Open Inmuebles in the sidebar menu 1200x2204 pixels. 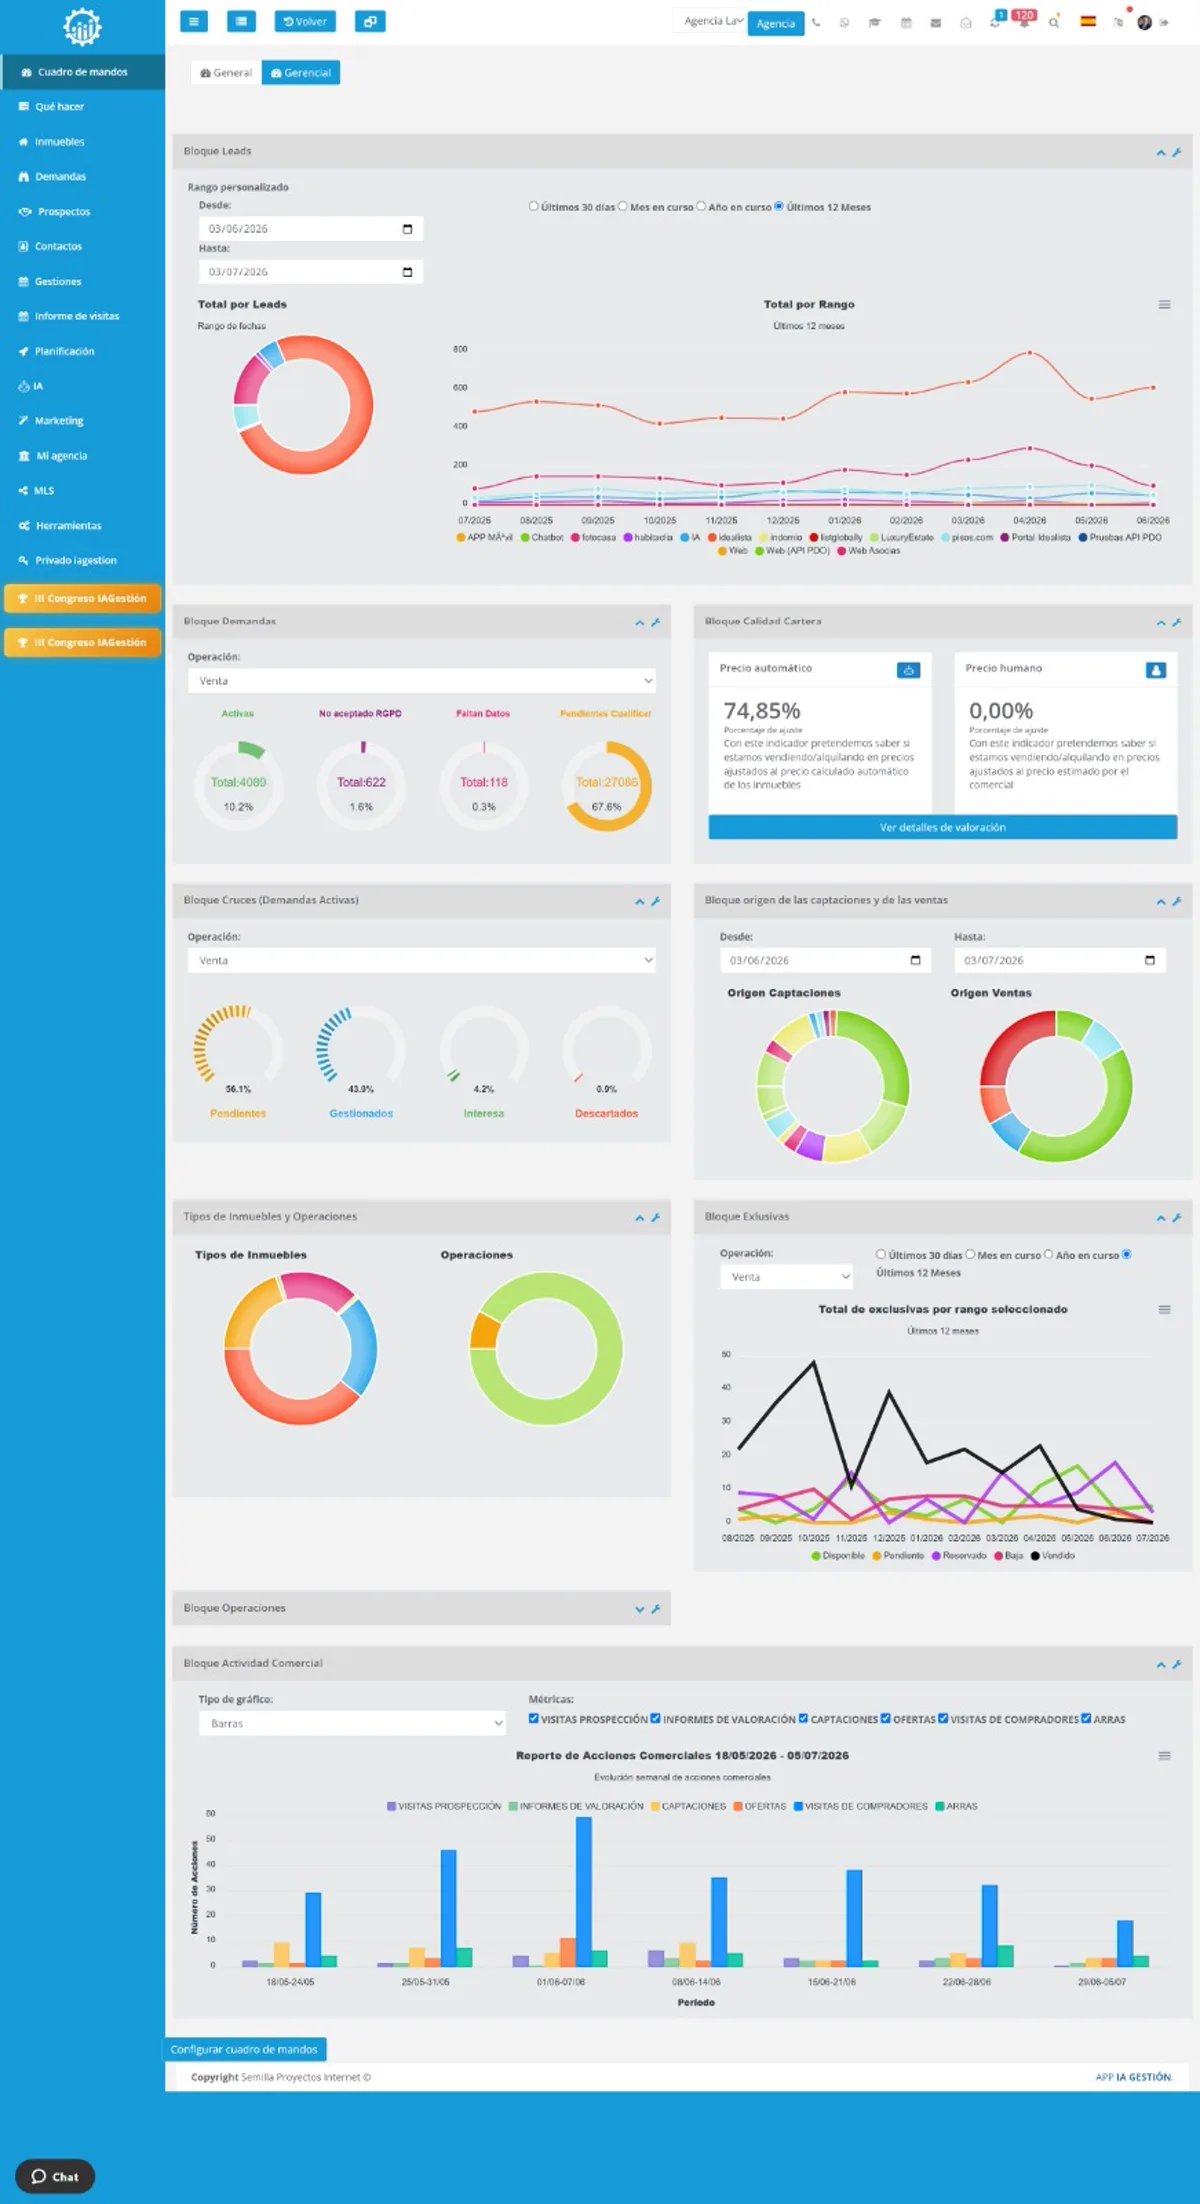59,142
